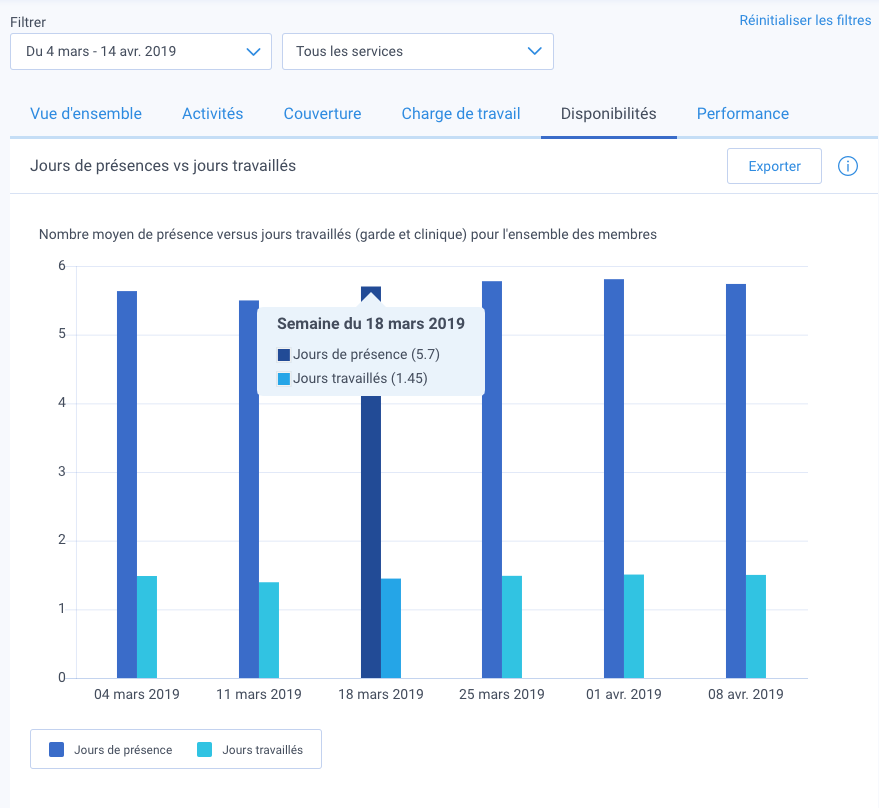Screen dimensions: 879x808
Task: Click the 04 mars 2019 presence bar
Action: (x=127, y=484)
